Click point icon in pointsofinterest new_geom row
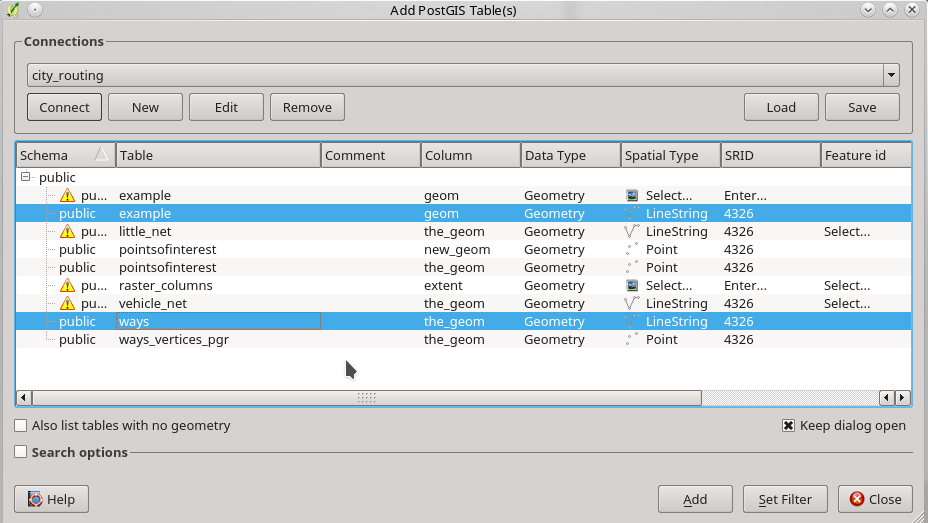This screenshot has height=523, width=928. [632, 249]
